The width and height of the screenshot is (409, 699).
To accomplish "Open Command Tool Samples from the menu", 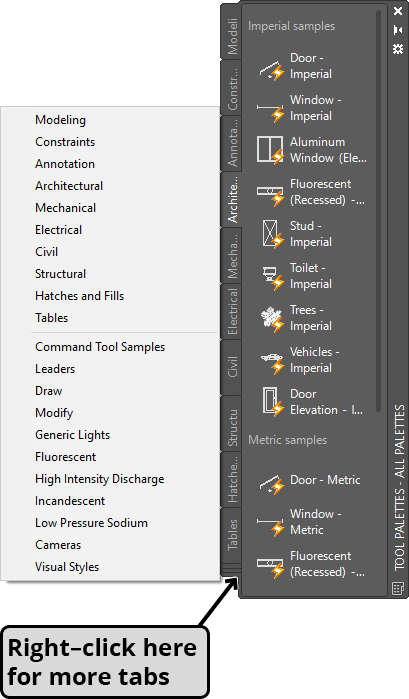I will [x=100, y=347].
